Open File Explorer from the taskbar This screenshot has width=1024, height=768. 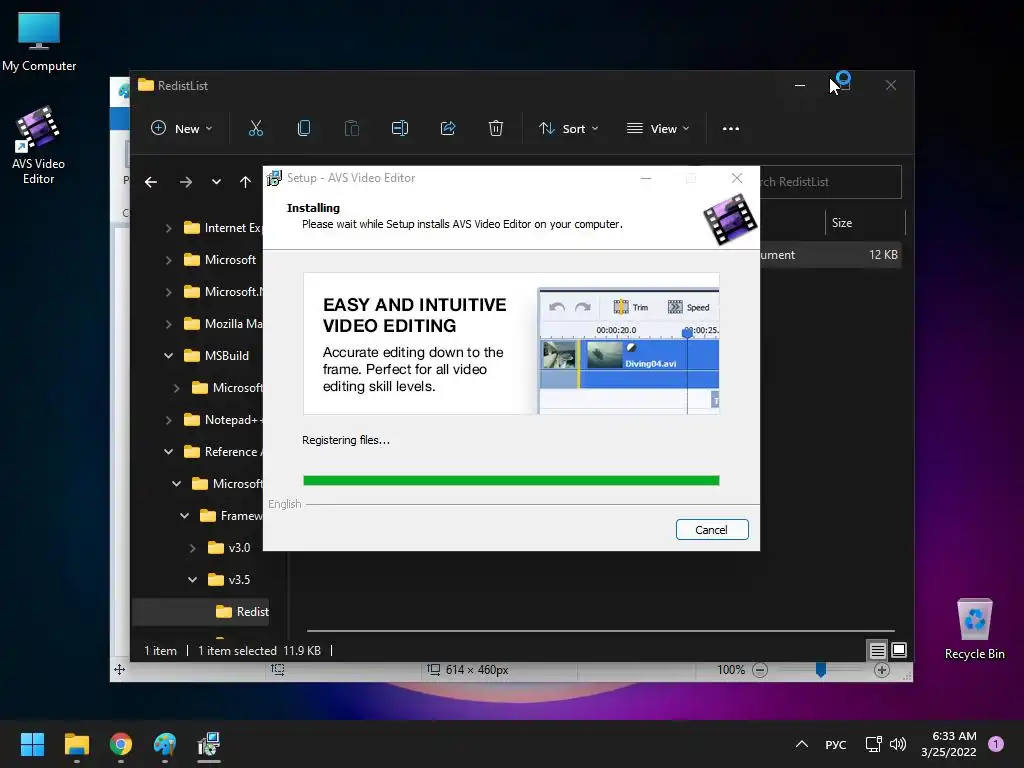76,744
